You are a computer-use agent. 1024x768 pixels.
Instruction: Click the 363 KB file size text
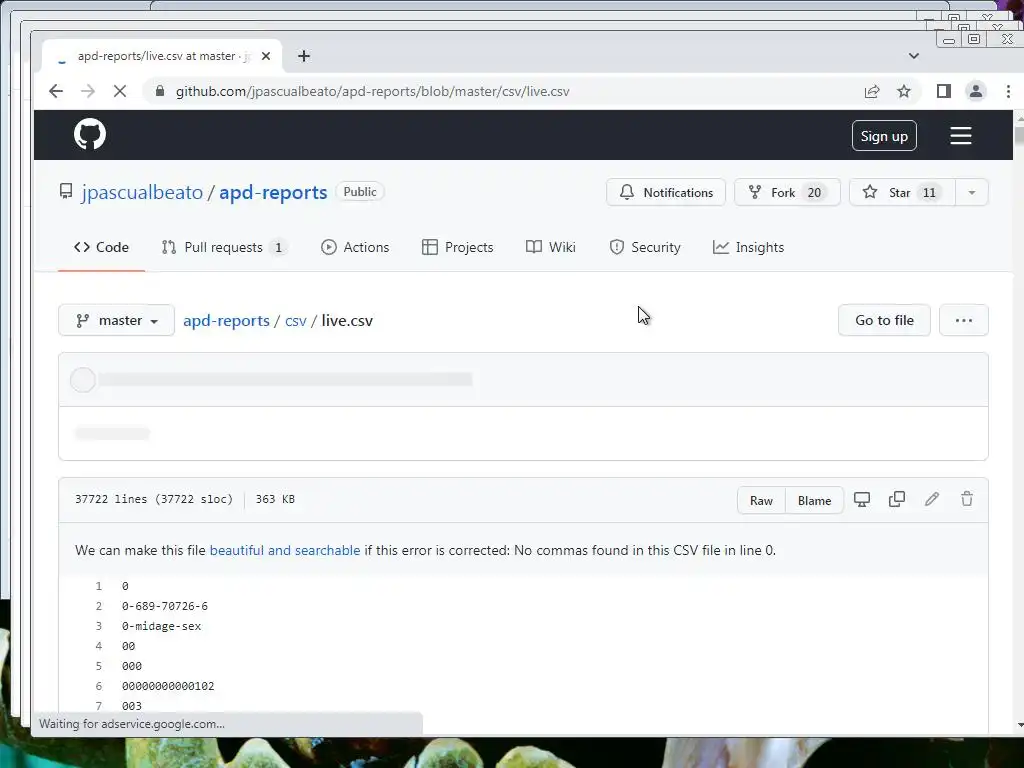[x=275, y=500]
